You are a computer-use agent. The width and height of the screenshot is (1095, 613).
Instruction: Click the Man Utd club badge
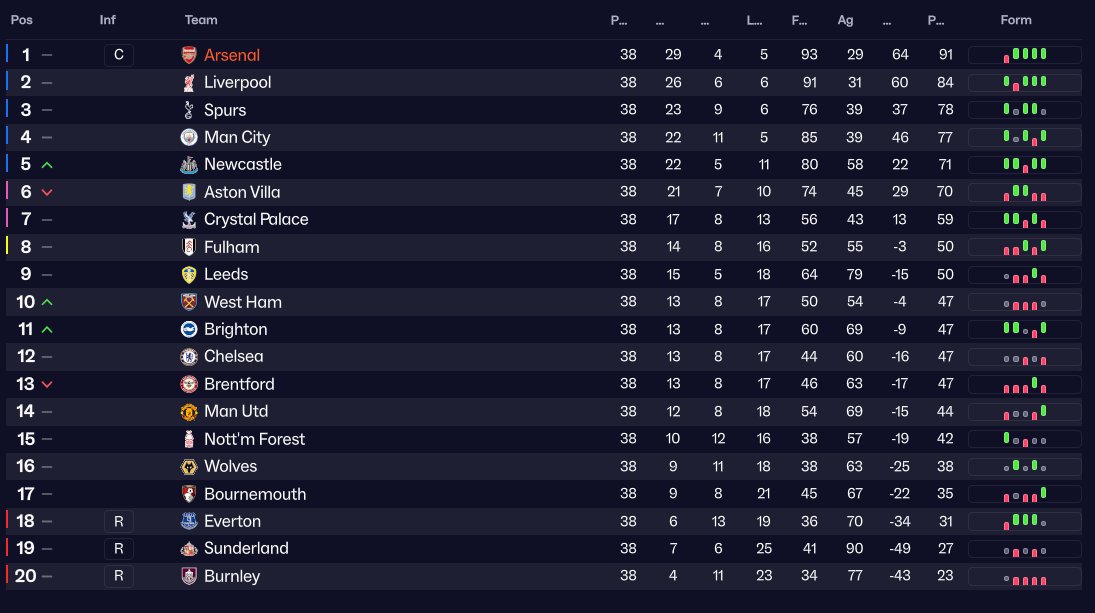point(189,412)
